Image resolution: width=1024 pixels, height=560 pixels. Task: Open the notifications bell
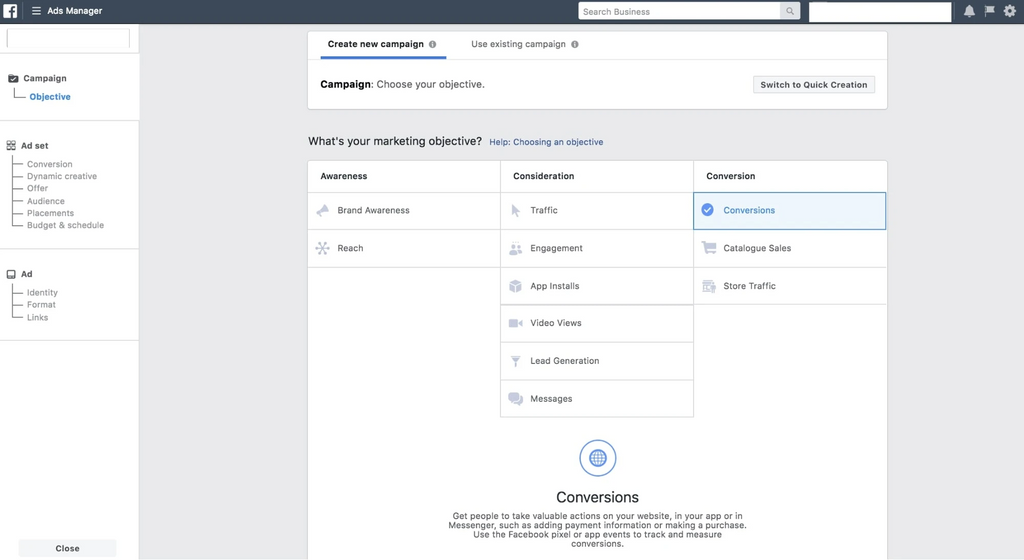coord(969,11)
